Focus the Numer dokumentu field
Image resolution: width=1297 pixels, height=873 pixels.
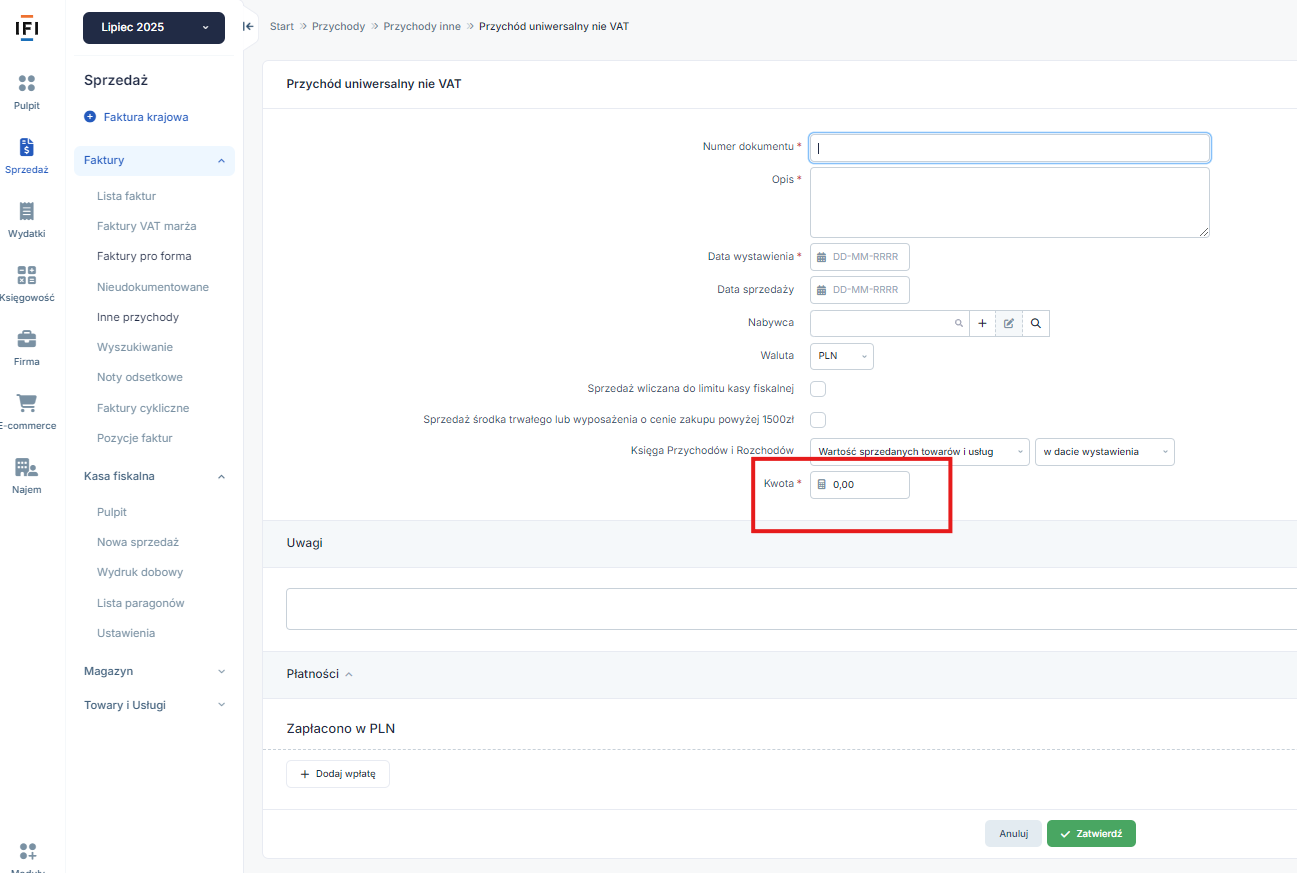(x=1010, y=148)
